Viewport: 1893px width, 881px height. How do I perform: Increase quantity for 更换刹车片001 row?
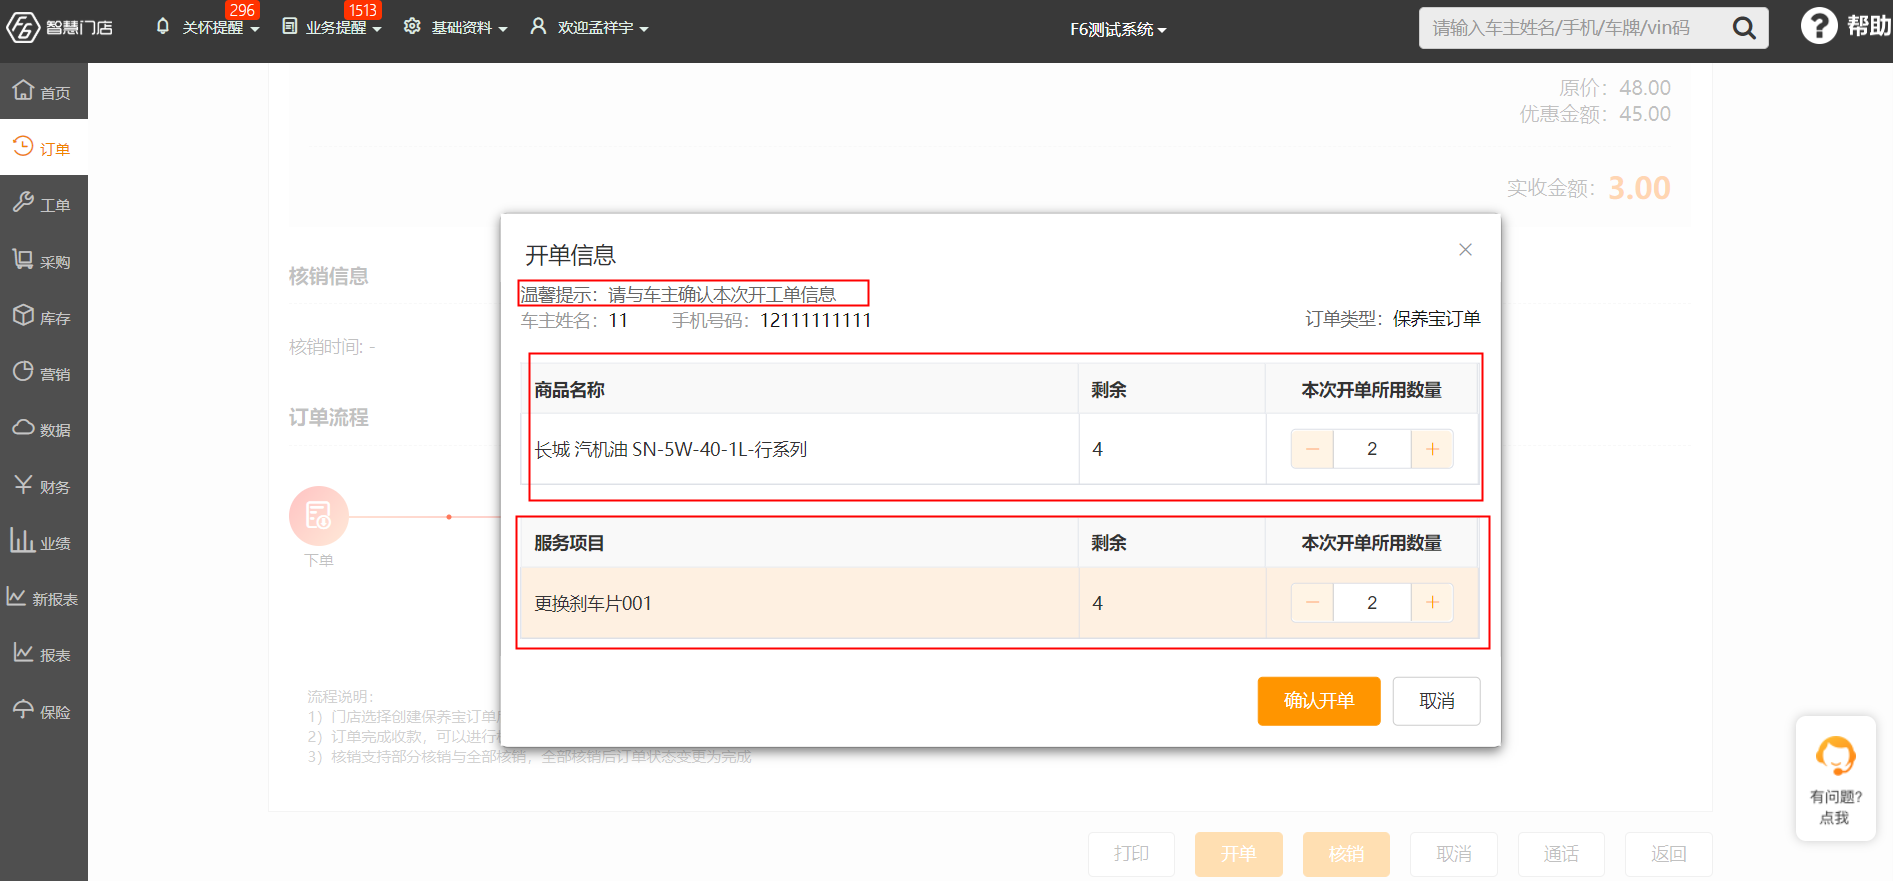click(x=1432, y=602)
